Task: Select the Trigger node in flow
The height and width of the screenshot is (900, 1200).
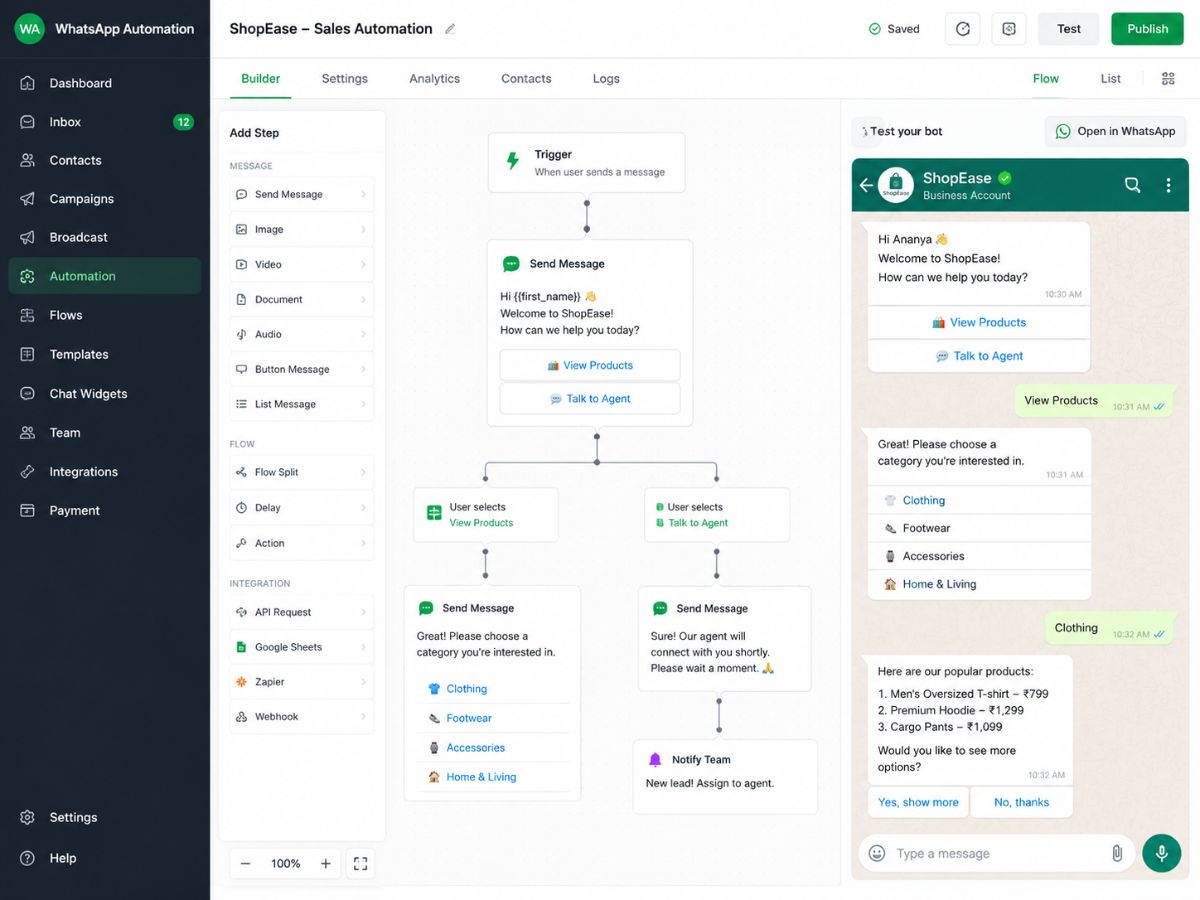Action: tap(587, 163)
